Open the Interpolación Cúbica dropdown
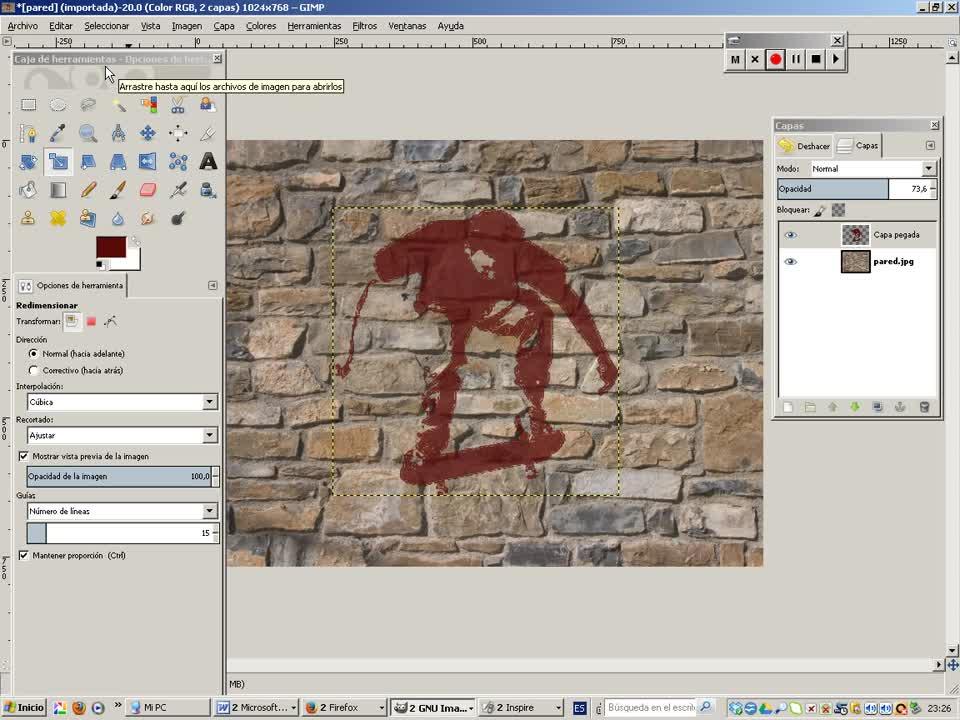 tap(210, 402)
